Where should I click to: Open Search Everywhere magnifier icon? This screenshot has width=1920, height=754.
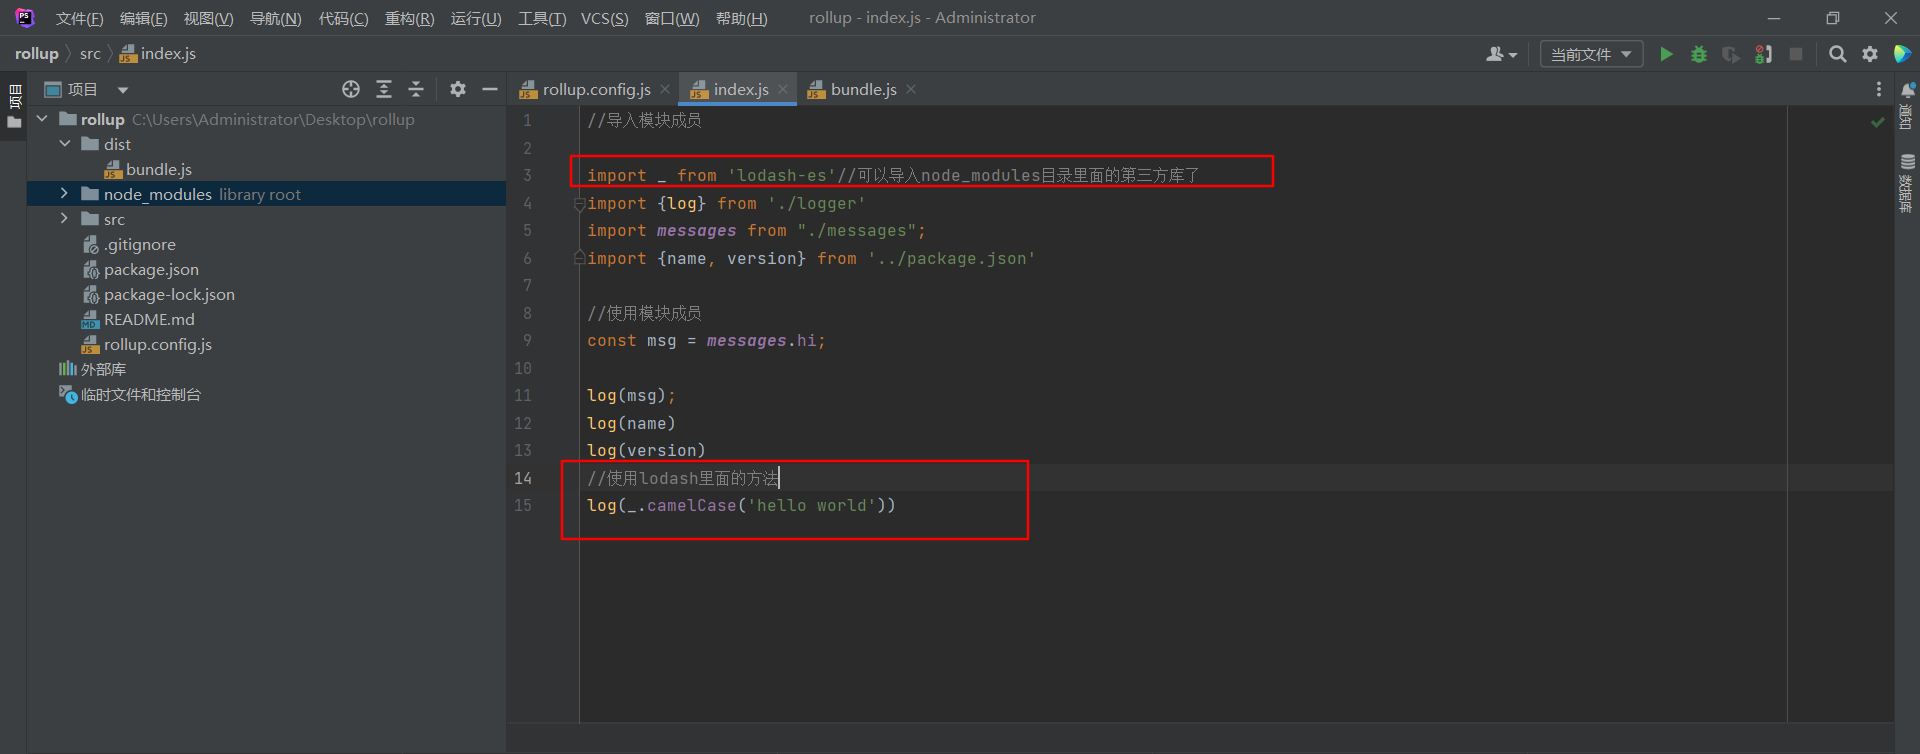tap(1837, 54)
